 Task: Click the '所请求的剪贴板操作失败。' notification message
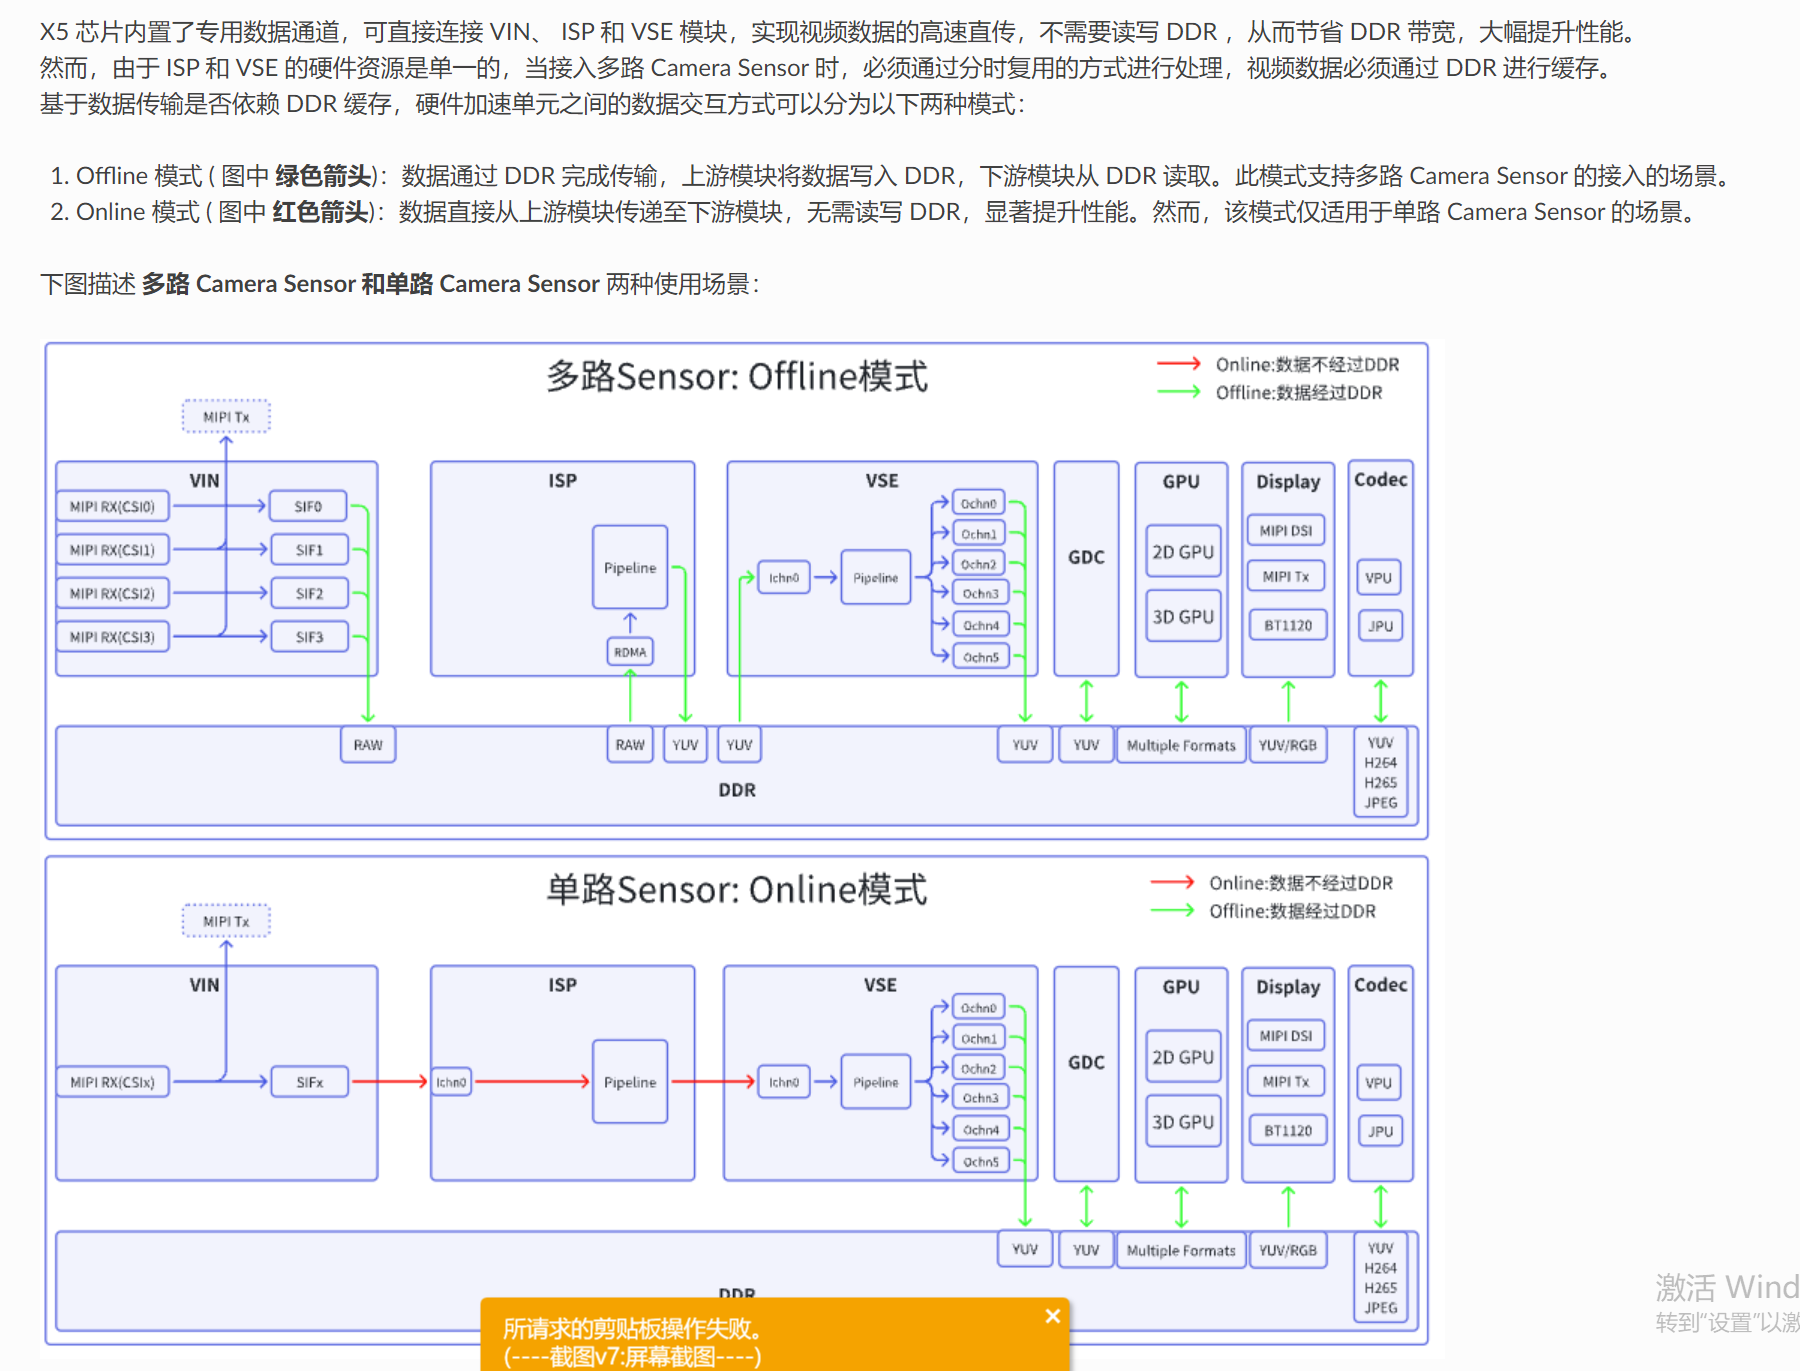click(x=633, y=1329)
